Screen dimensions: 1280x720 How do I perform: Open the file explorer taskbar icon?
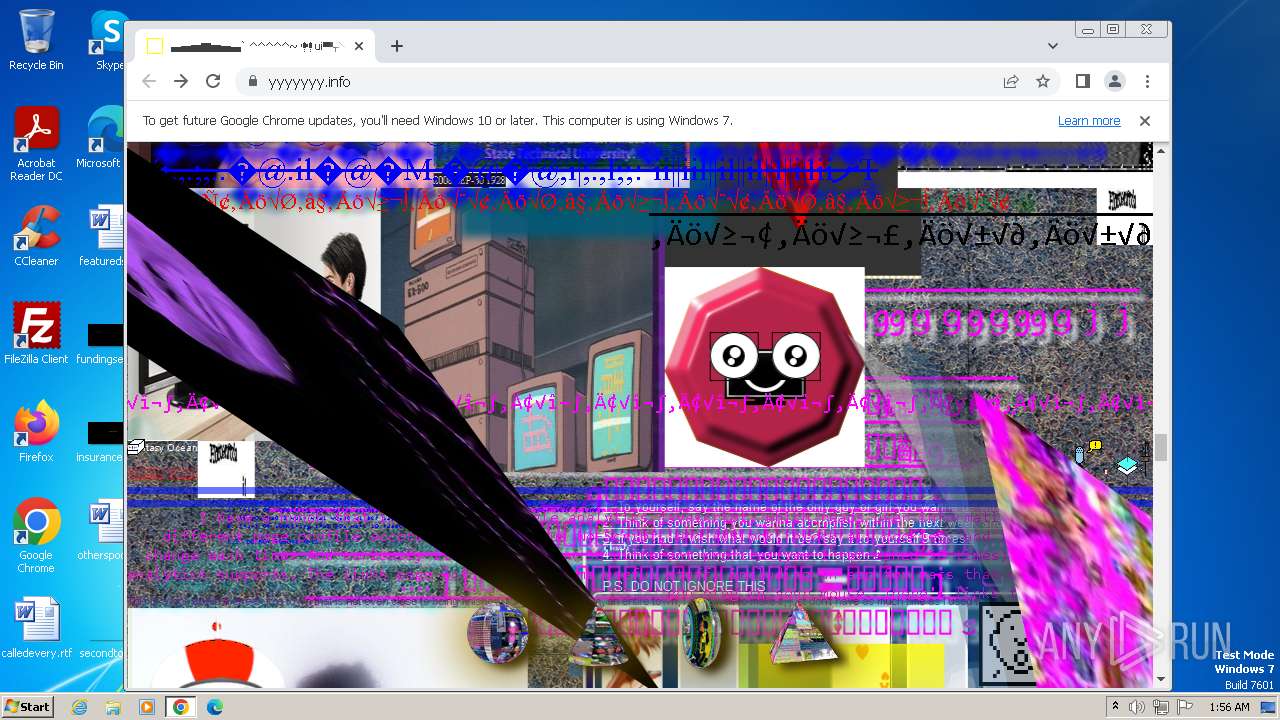[x=113, y=707]
